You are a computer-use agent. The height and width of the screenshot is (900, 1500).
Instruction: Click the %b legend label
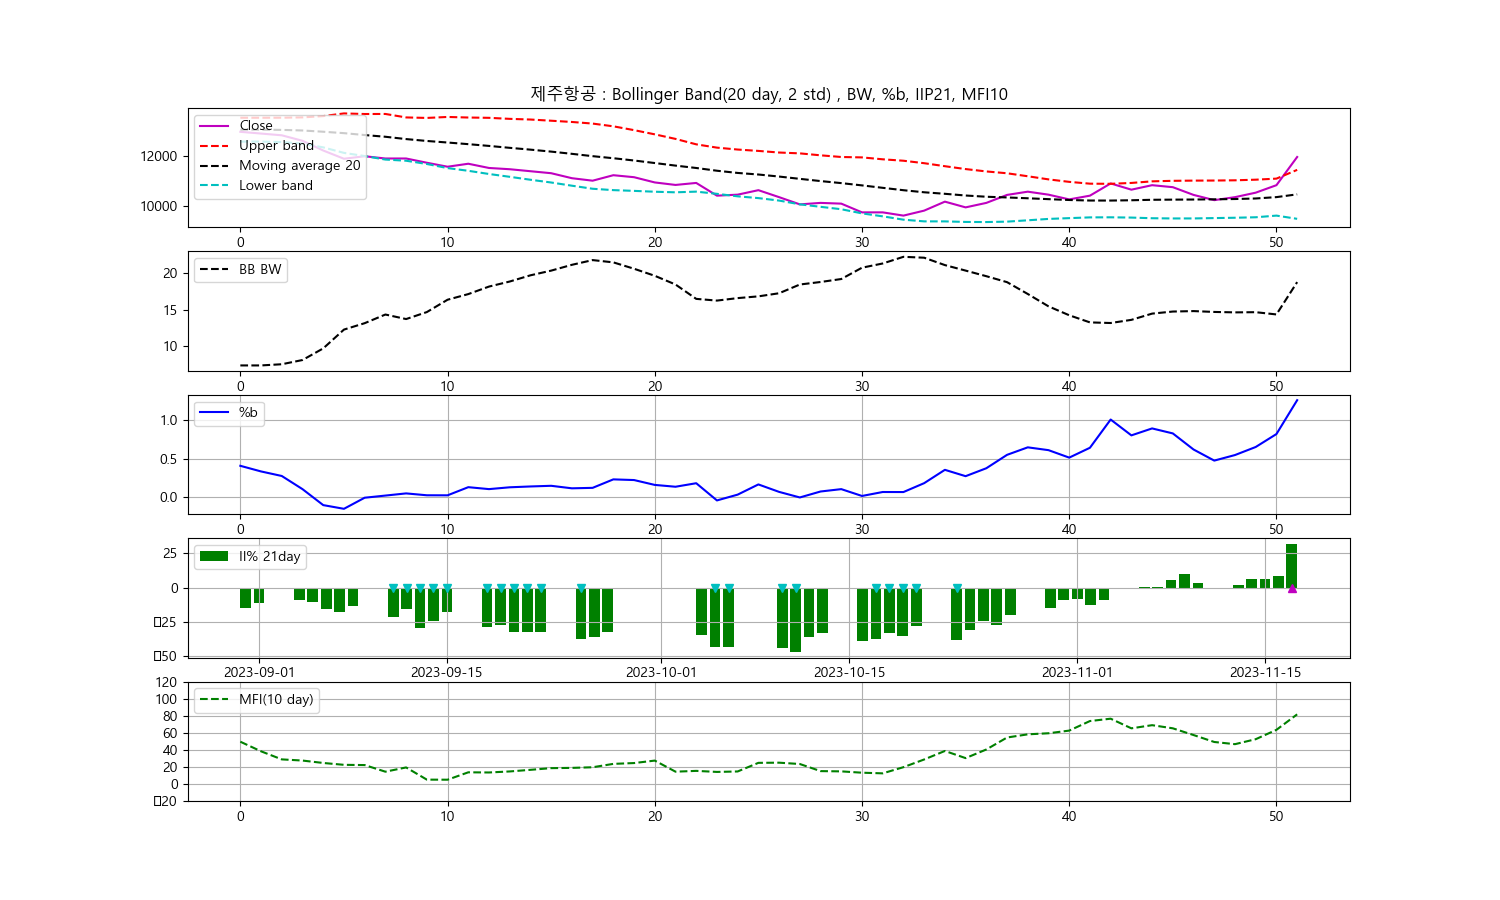tap(248, 413)
